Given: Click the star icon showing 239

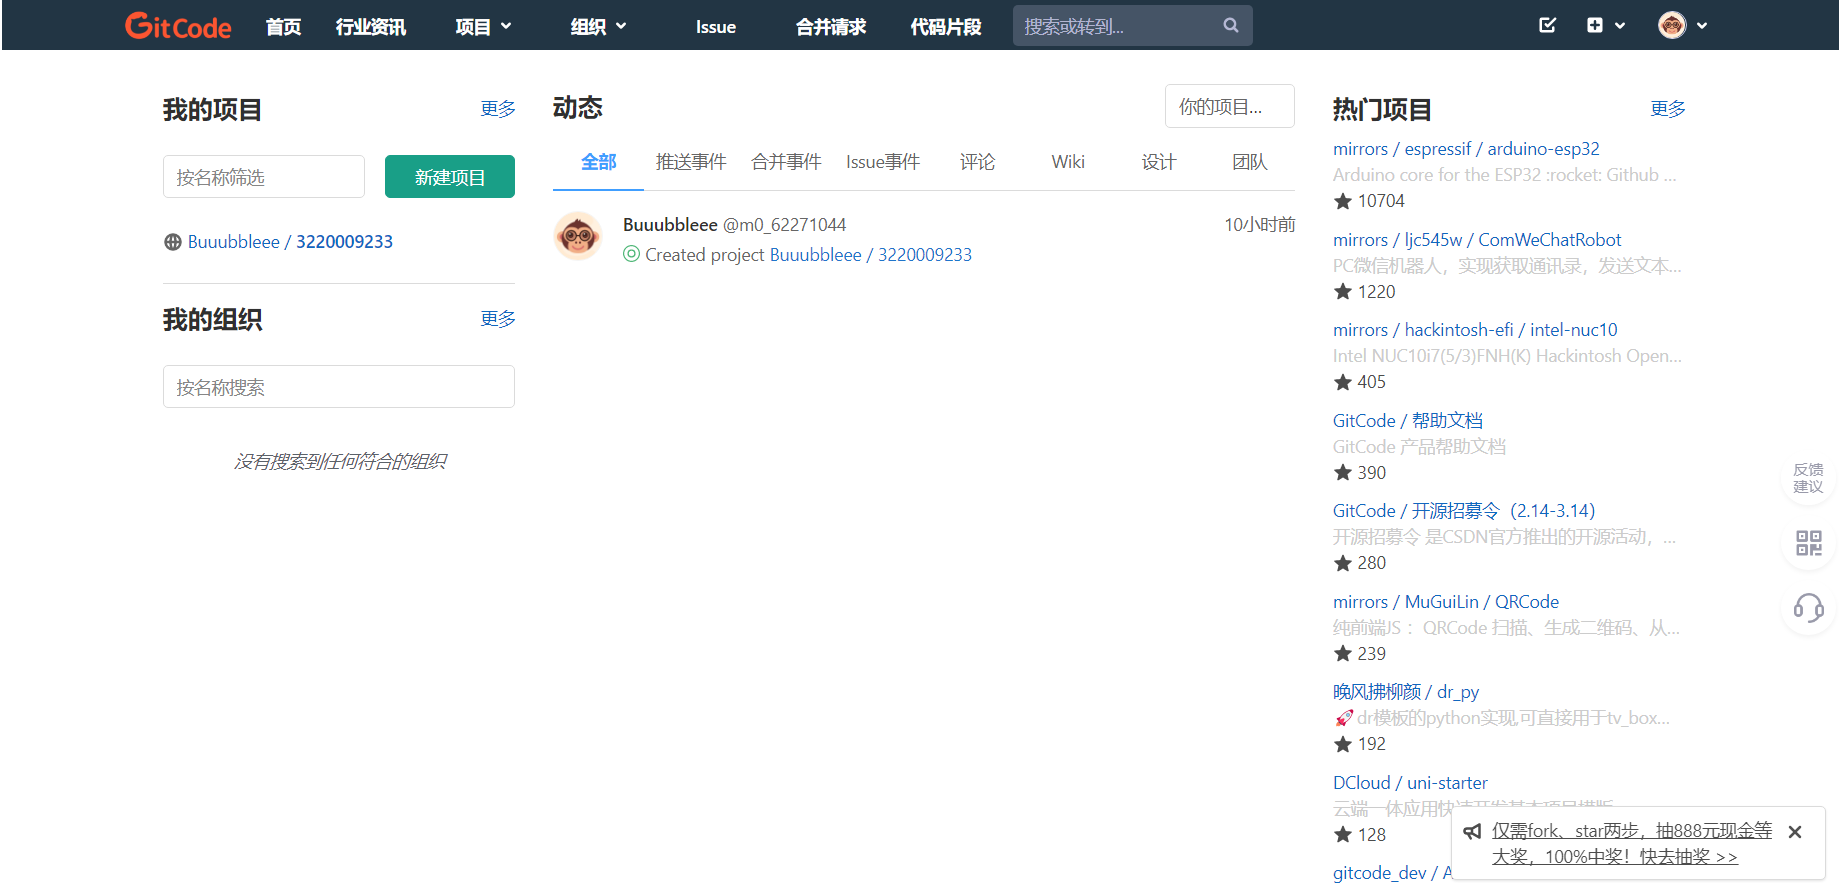Looking at the screenshot, I should [1343, 654].
